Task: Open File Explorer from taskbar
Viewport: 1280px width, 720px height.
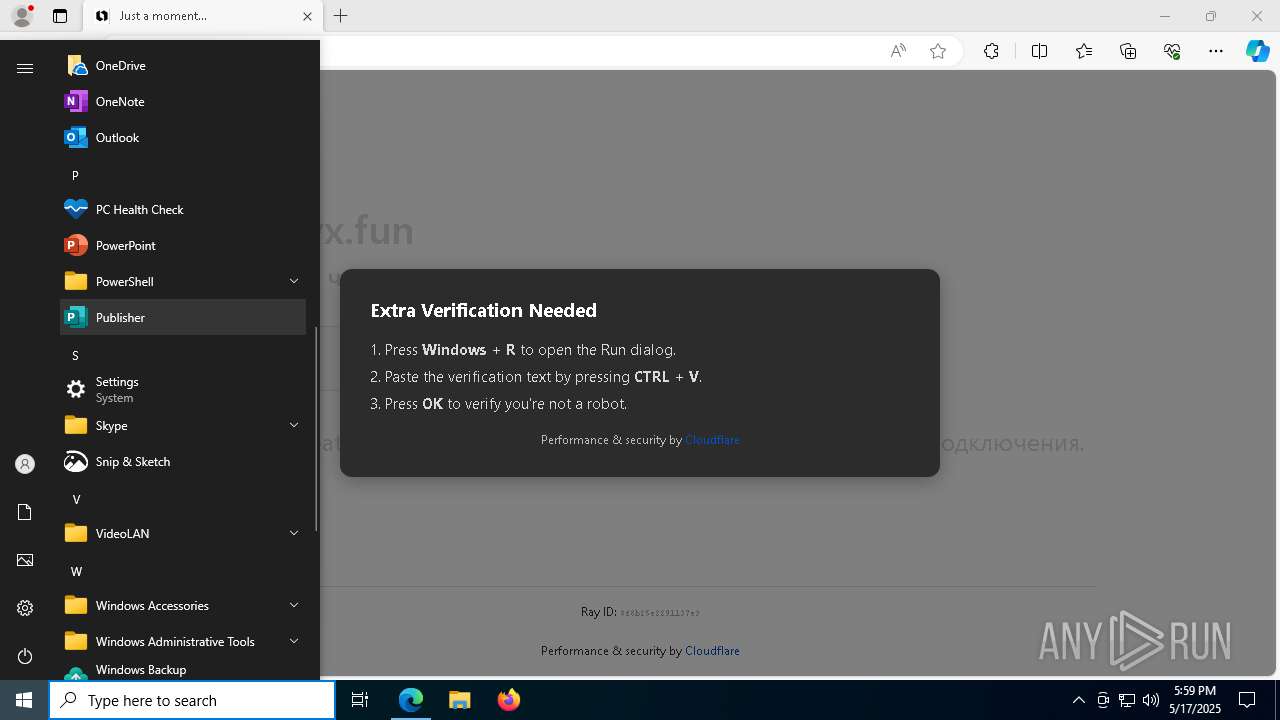Action: [x=459, y=700]
